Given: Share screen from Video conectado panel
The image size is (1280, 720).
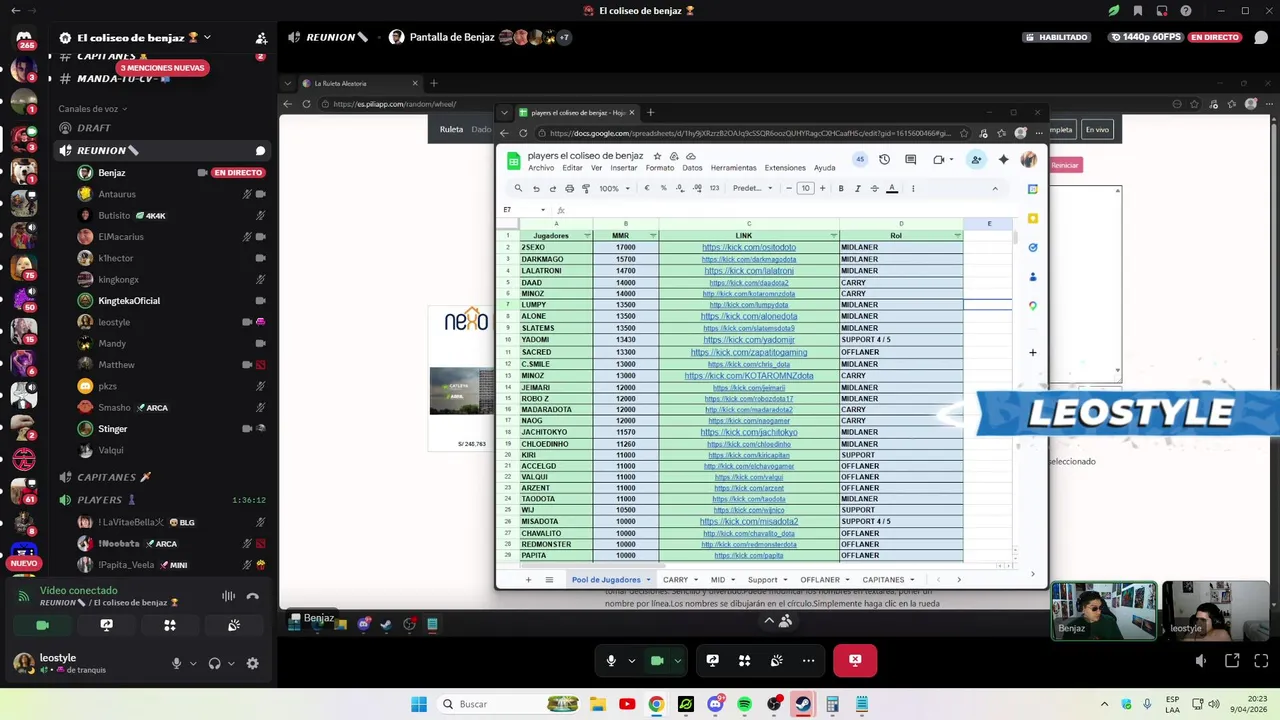Looking at the screenshot, I should pos(106,625).
